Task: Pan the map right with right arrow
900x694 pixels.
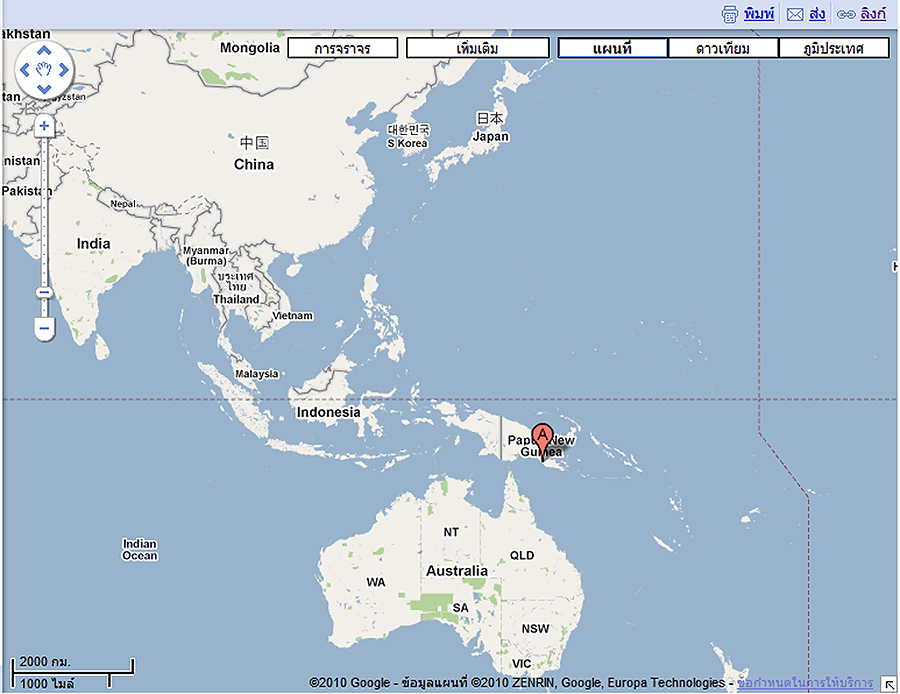Action: (63, 70)
